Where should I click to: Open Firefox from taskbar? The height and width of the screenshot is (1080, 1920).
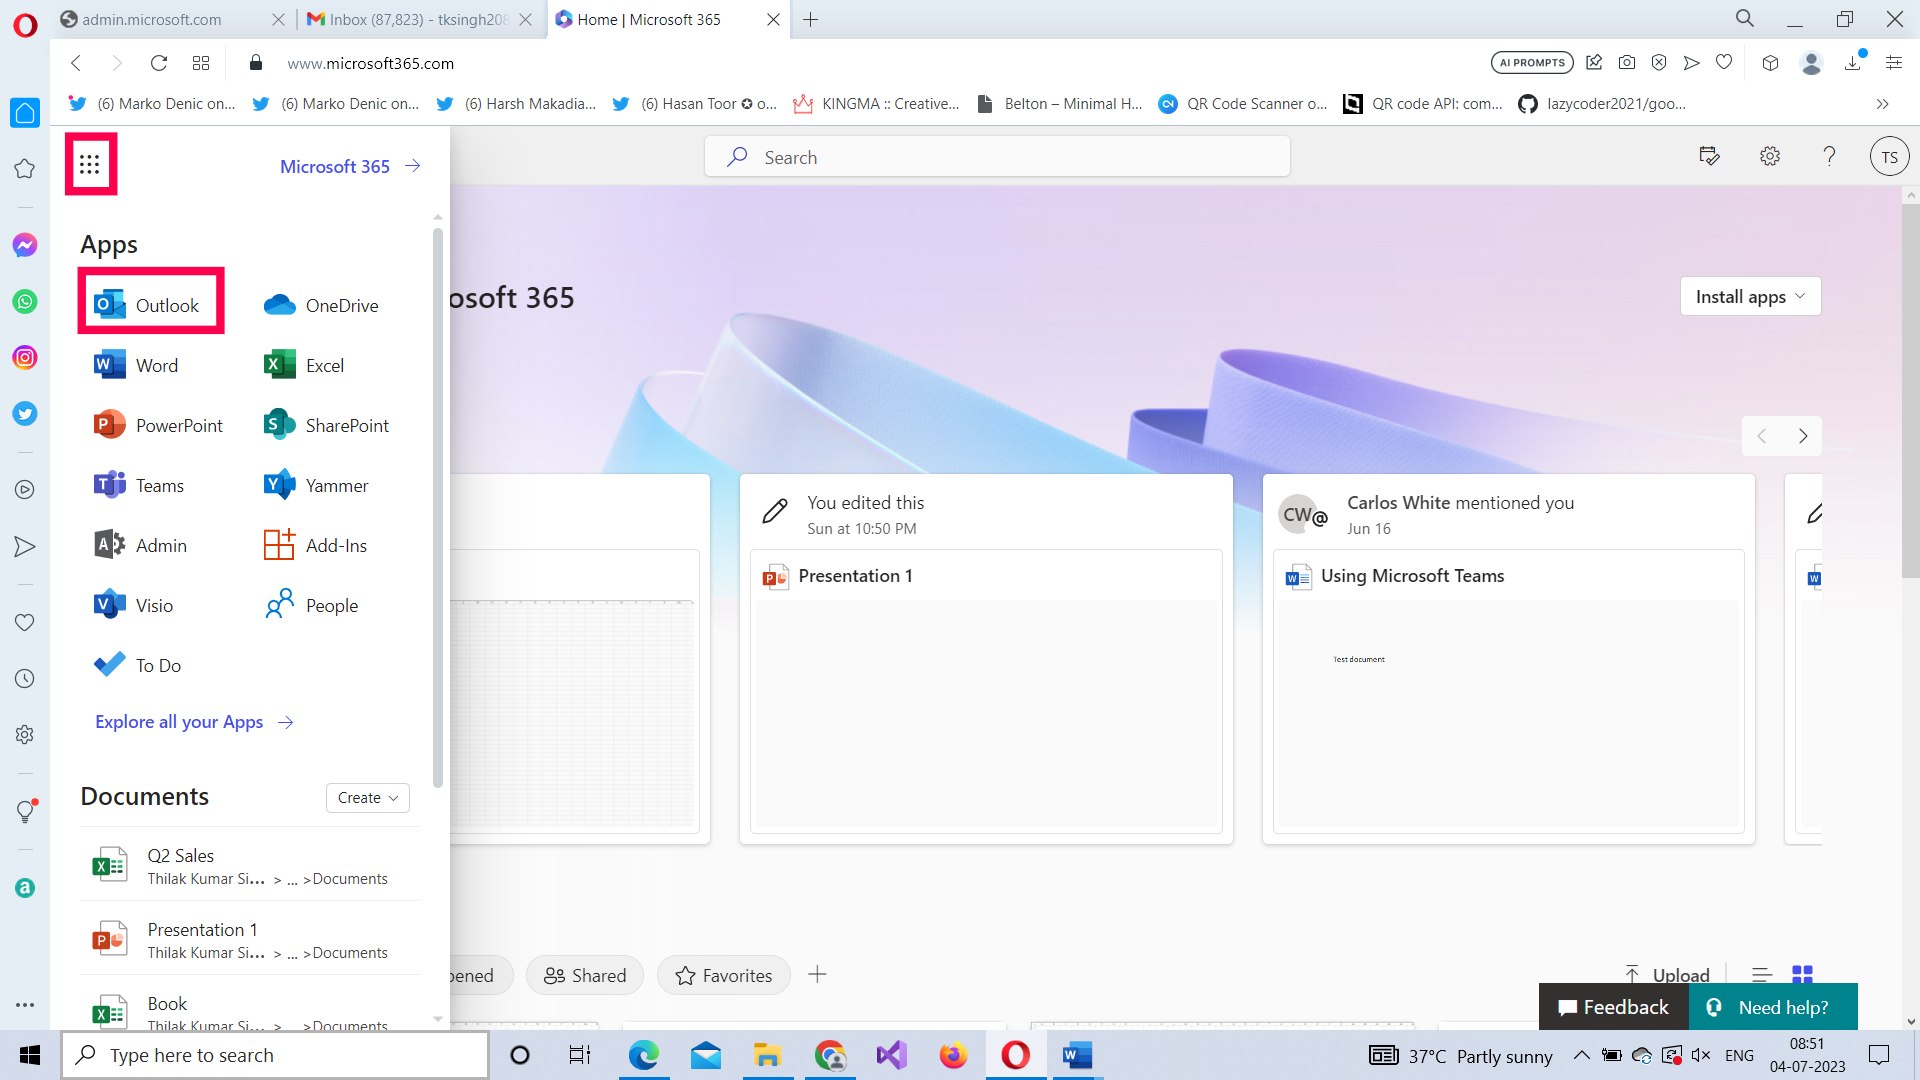[953, 1055]
